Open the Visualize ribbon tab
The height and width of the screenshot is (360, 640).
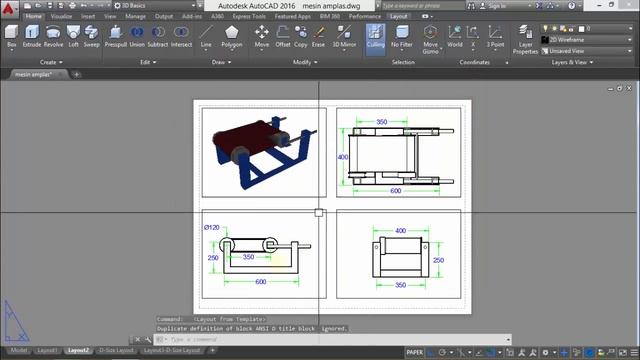[61, 16]
